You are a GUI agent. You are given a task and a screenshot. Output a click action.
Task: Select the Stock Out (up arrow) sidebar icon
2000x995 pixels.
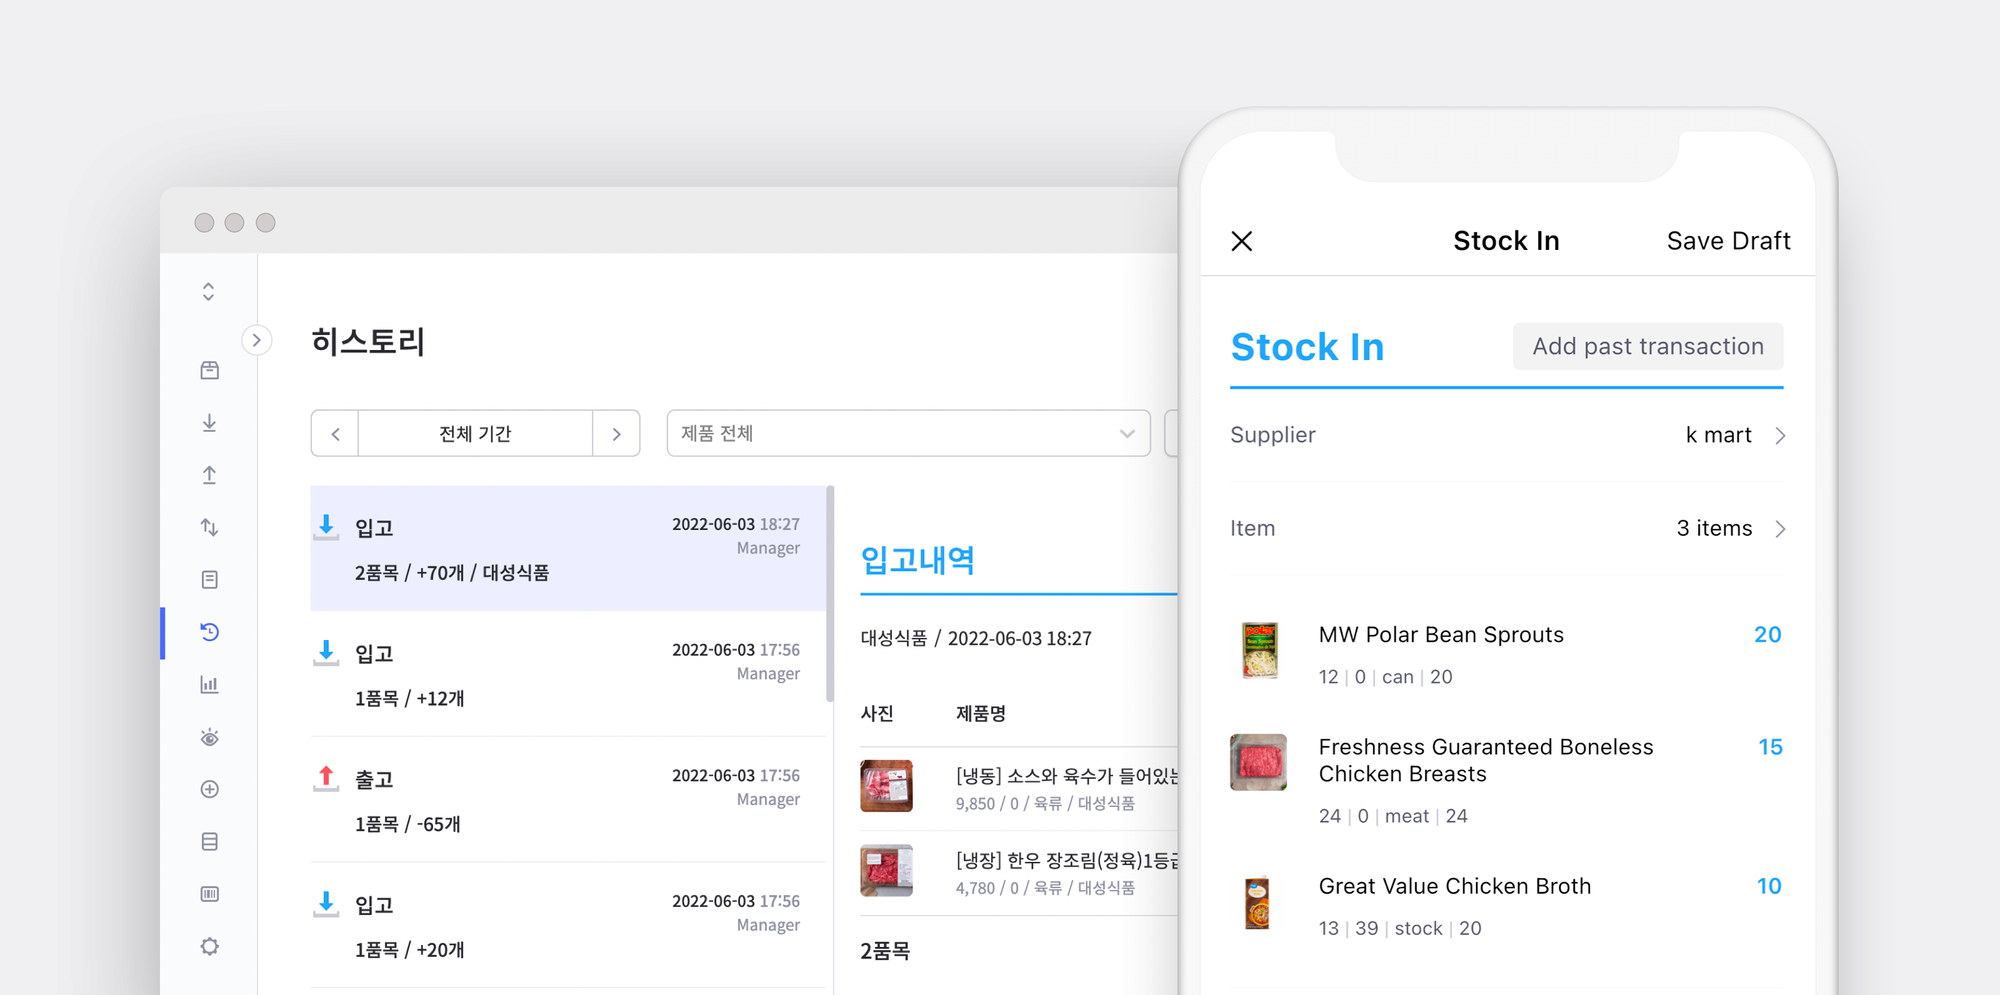coord(209,475)
